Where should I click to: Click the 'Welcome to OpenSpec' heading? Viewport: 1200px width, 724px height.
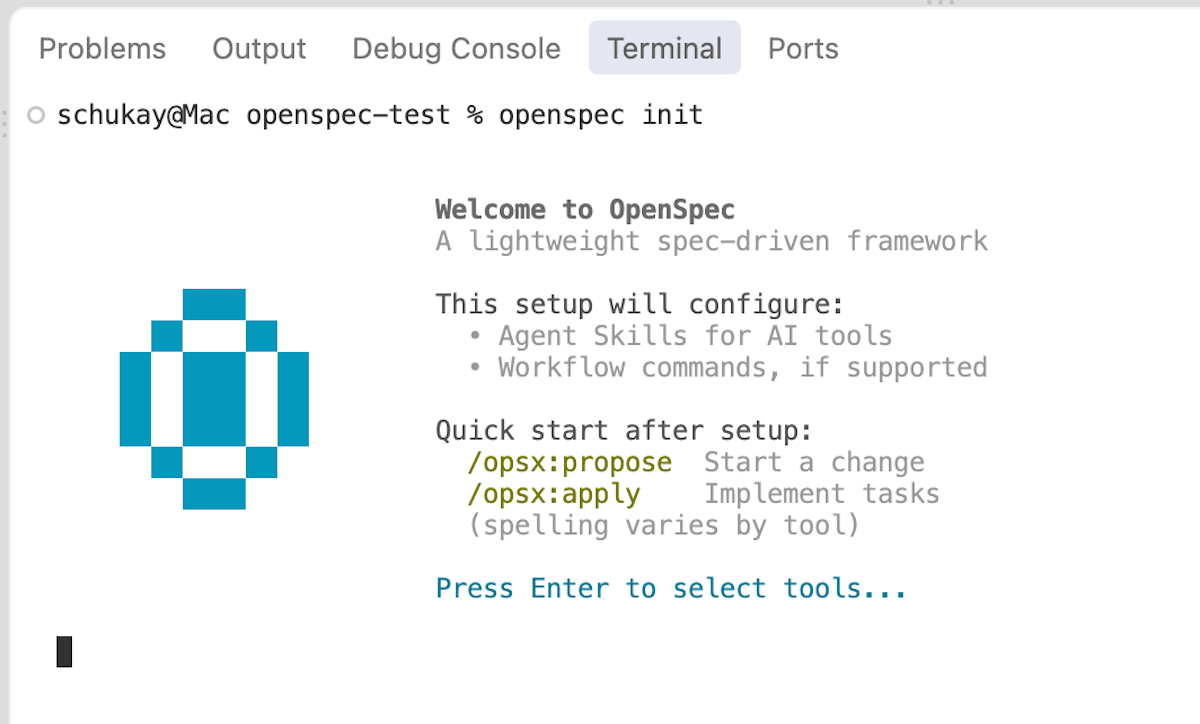tap(585, 210)
